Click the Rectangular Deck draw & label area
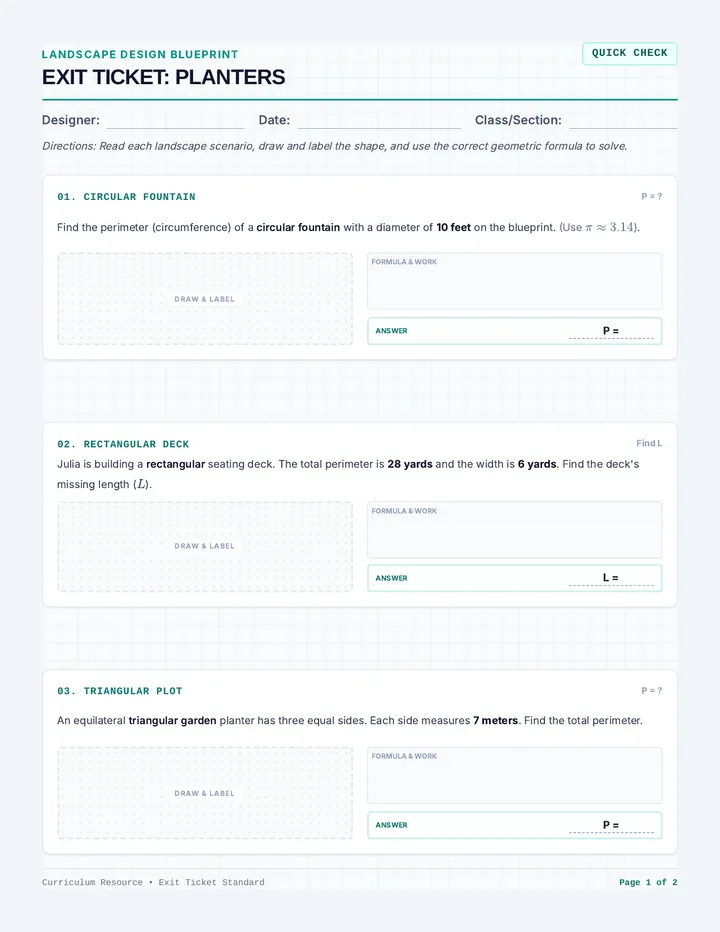 [x=205, y=547]
